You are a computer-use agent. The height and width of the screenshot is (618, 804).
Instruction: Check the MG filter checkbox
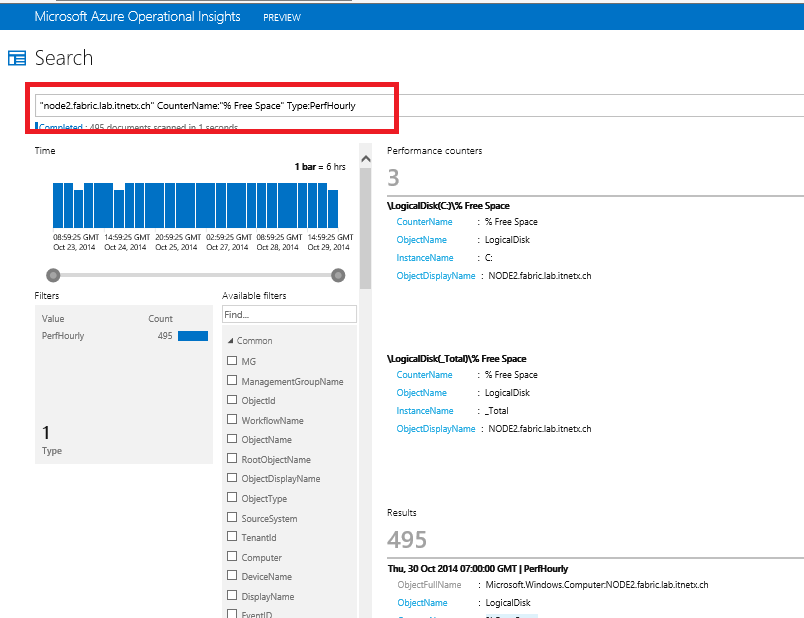click(232, 361)
